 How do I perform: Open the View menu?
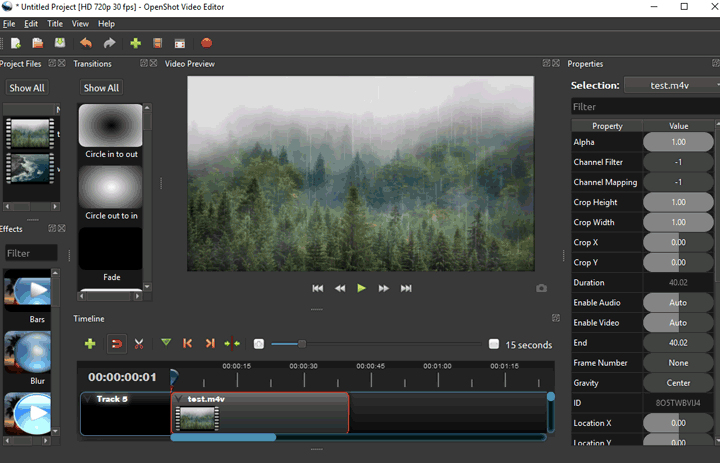[x=80, y=23]
